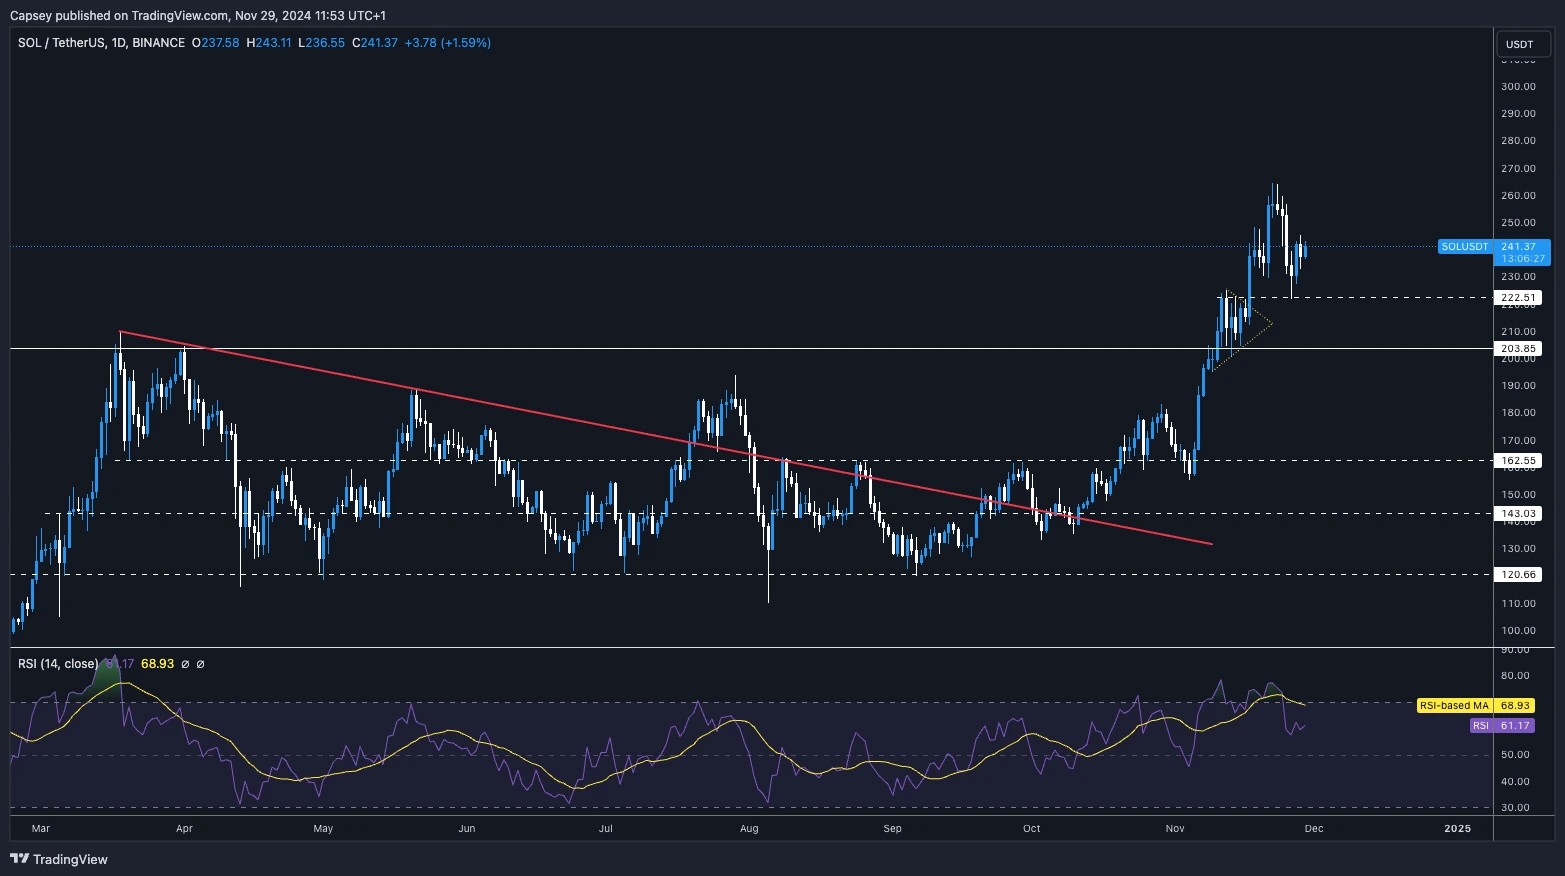Click the 143.03 dashed price level

pos(1518,513)
